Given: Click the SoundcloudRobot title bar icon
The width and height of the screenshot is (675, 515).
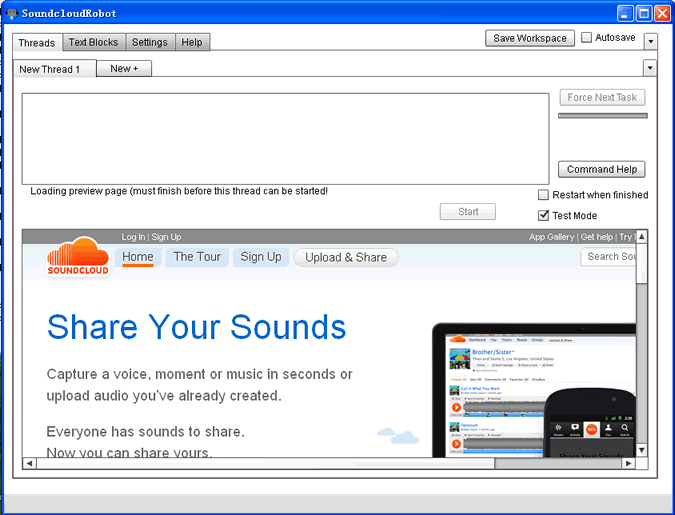Looking at the screenshot, I should pos(12,13).
